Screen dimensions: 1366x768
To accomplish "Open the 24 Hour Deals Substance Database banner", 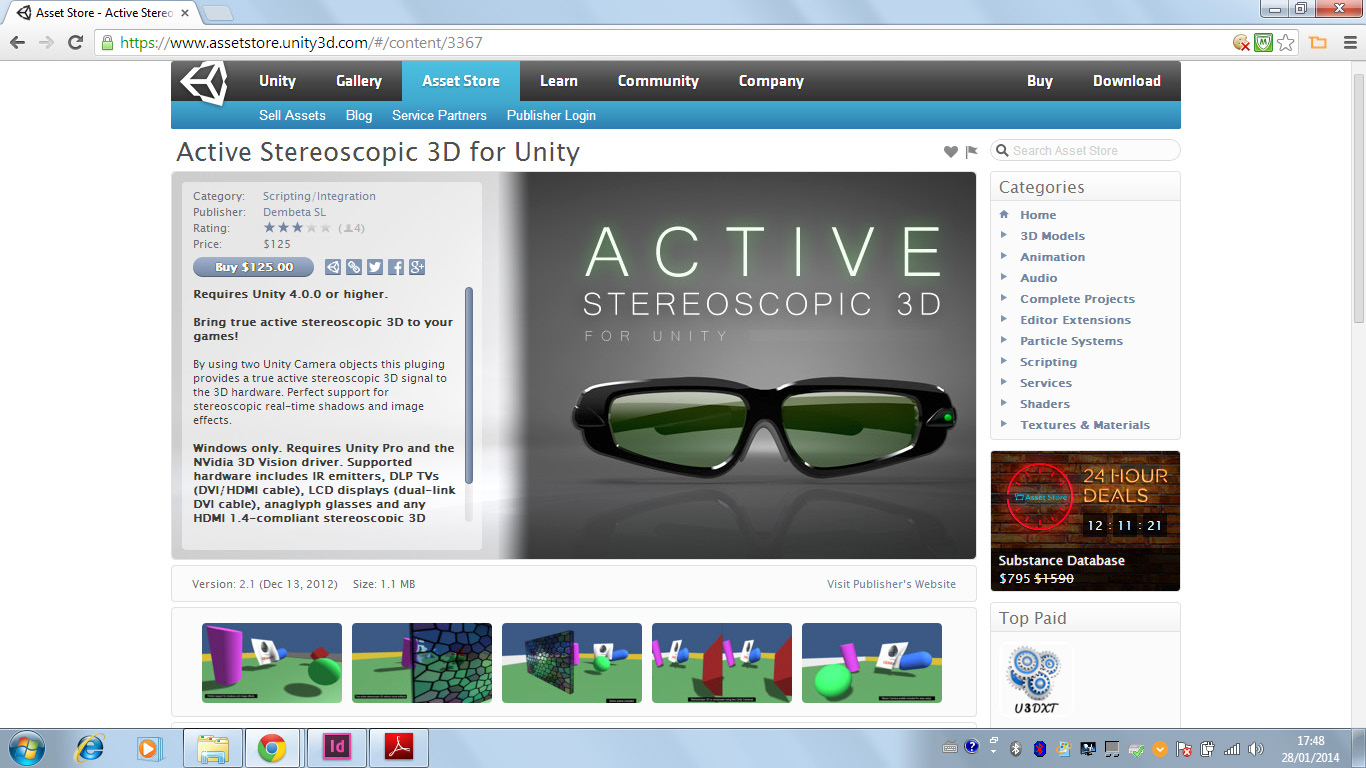I will point(1085,521).
